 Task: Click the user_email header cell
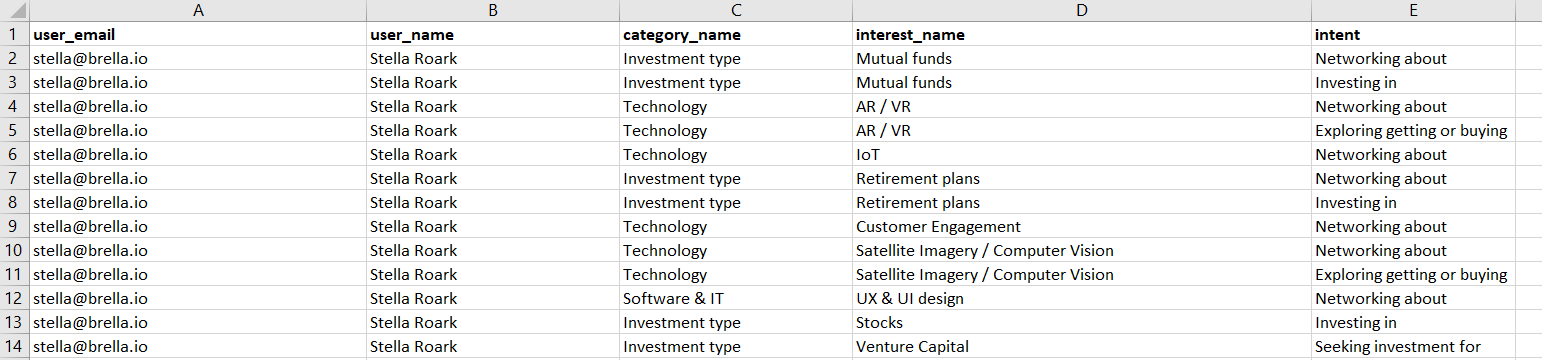point(198,35)
